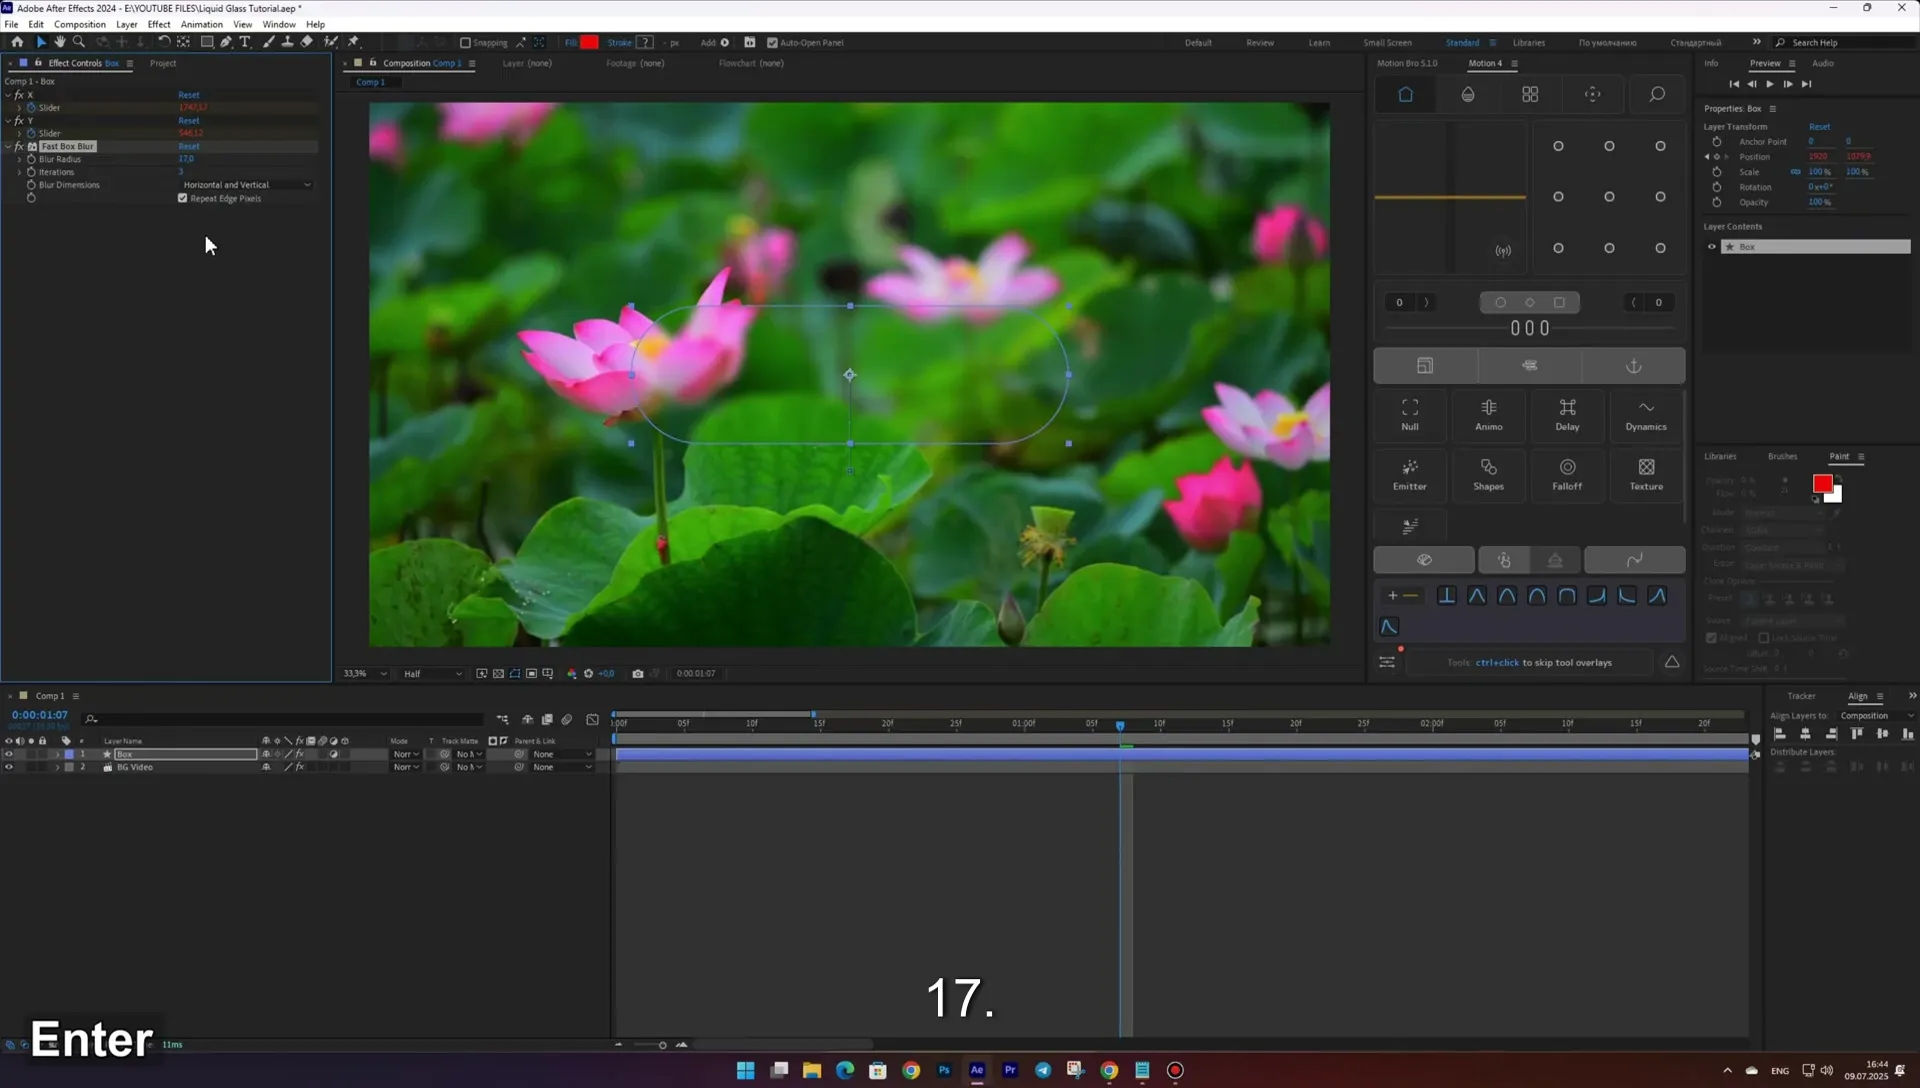
Task: Click the Motion 4 Falloff tool
Action: click(1567, 474)
